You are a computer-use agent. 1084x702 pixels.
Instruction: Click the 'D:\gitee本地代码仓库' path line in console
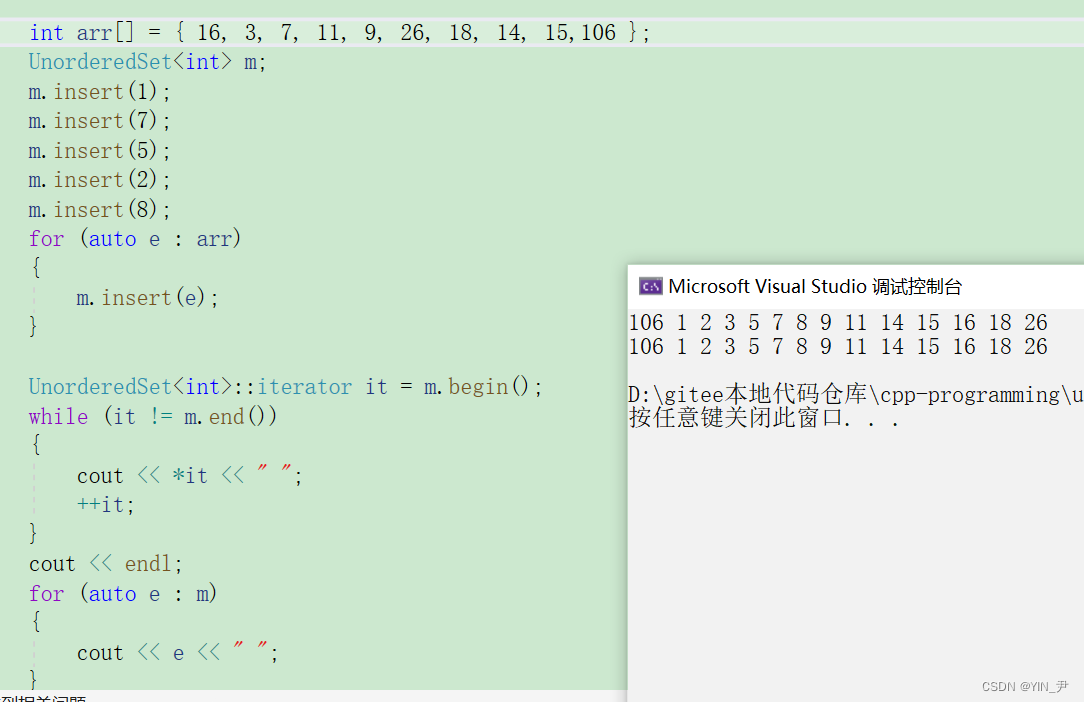(856, 394)
